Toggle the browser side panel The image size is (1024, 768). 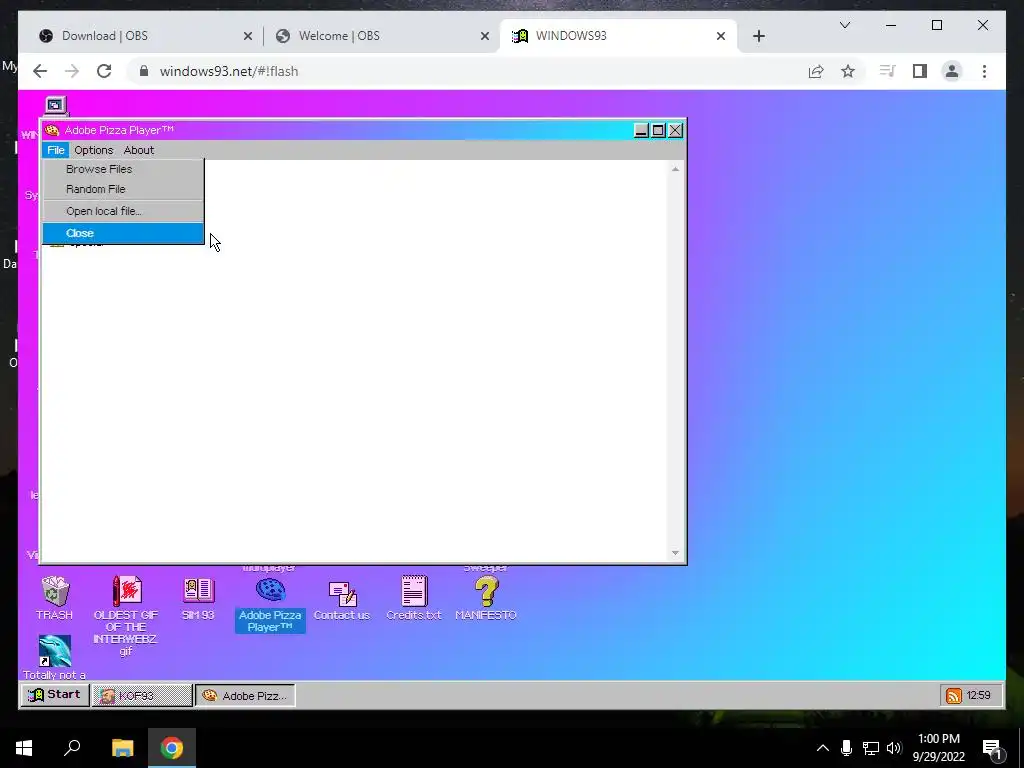tap(920, 71)
